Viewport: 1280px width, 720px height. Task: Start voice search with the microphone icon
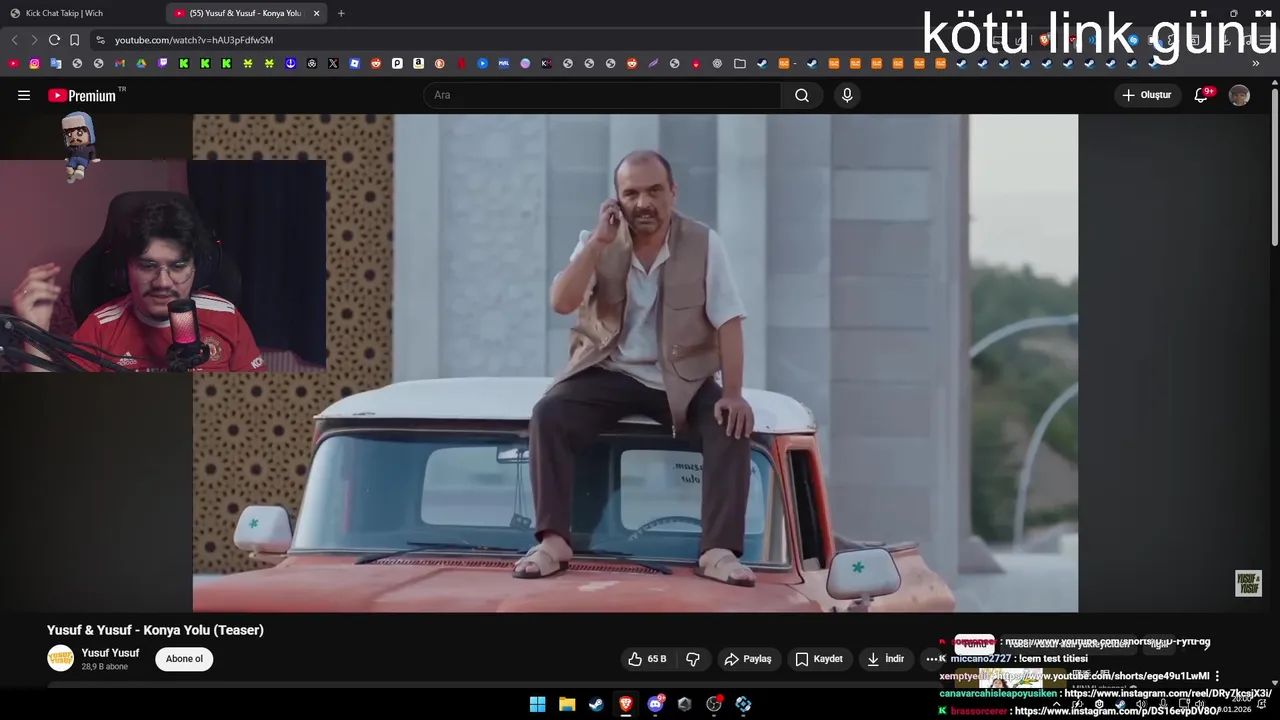tap(847, 95)
